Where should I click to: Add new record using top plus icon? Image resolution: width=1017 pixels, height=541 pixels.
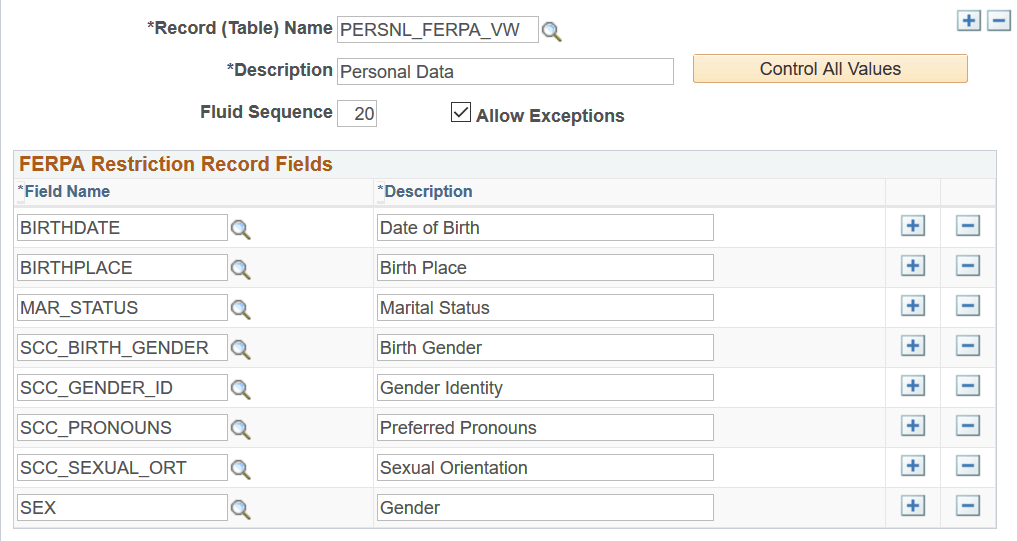pyautogui.click(x=968, y=21)
